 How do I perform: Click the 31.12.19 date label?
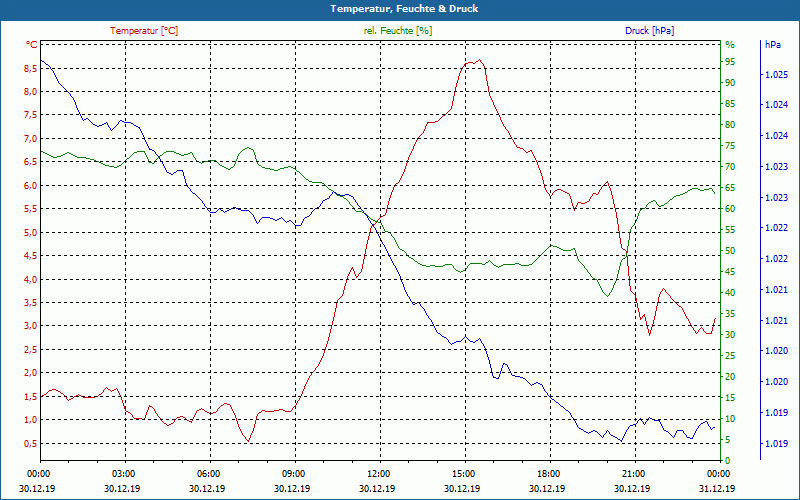(x=717, y=488)
